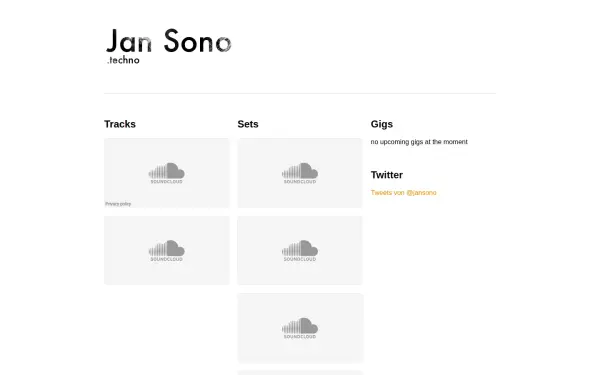Click the Sets heading
The width and height of the screenshot is (600, 375).
(248, 124)
